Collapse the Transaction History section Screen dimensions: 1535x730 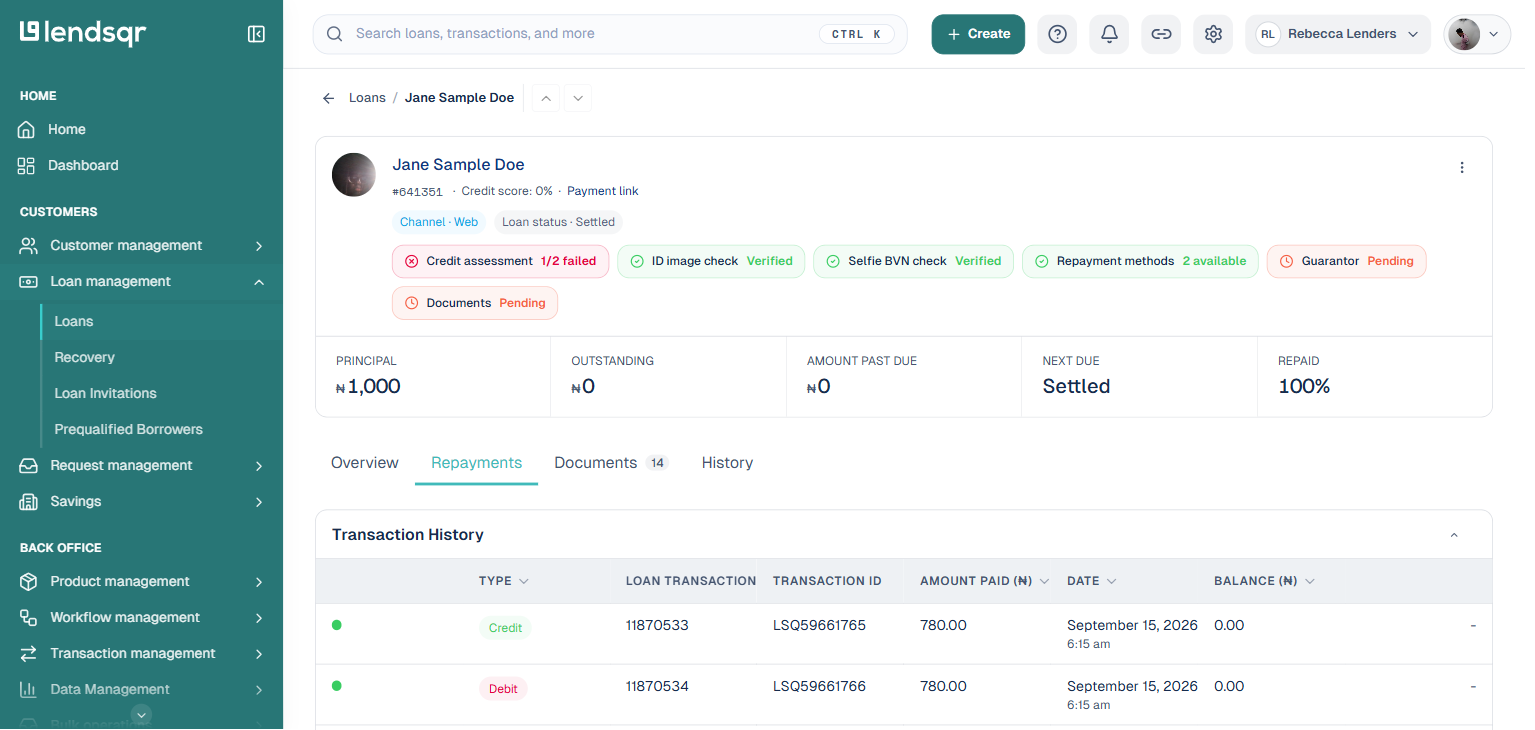[x=1454, y=535]
